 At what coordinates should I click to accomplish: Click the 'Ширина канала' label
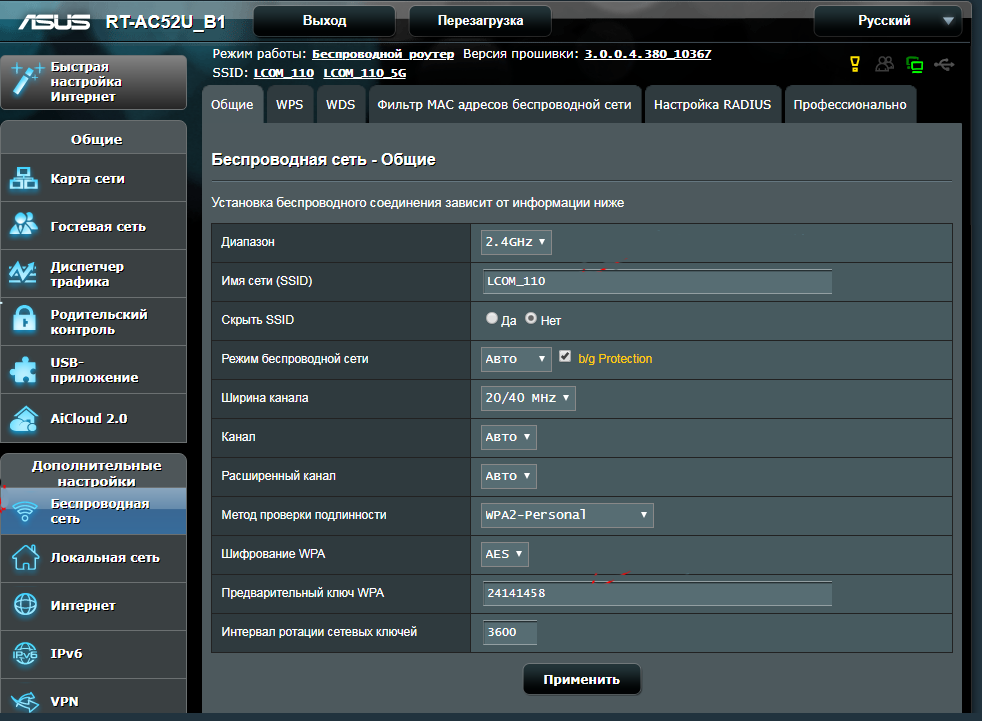tap(265, 398)
